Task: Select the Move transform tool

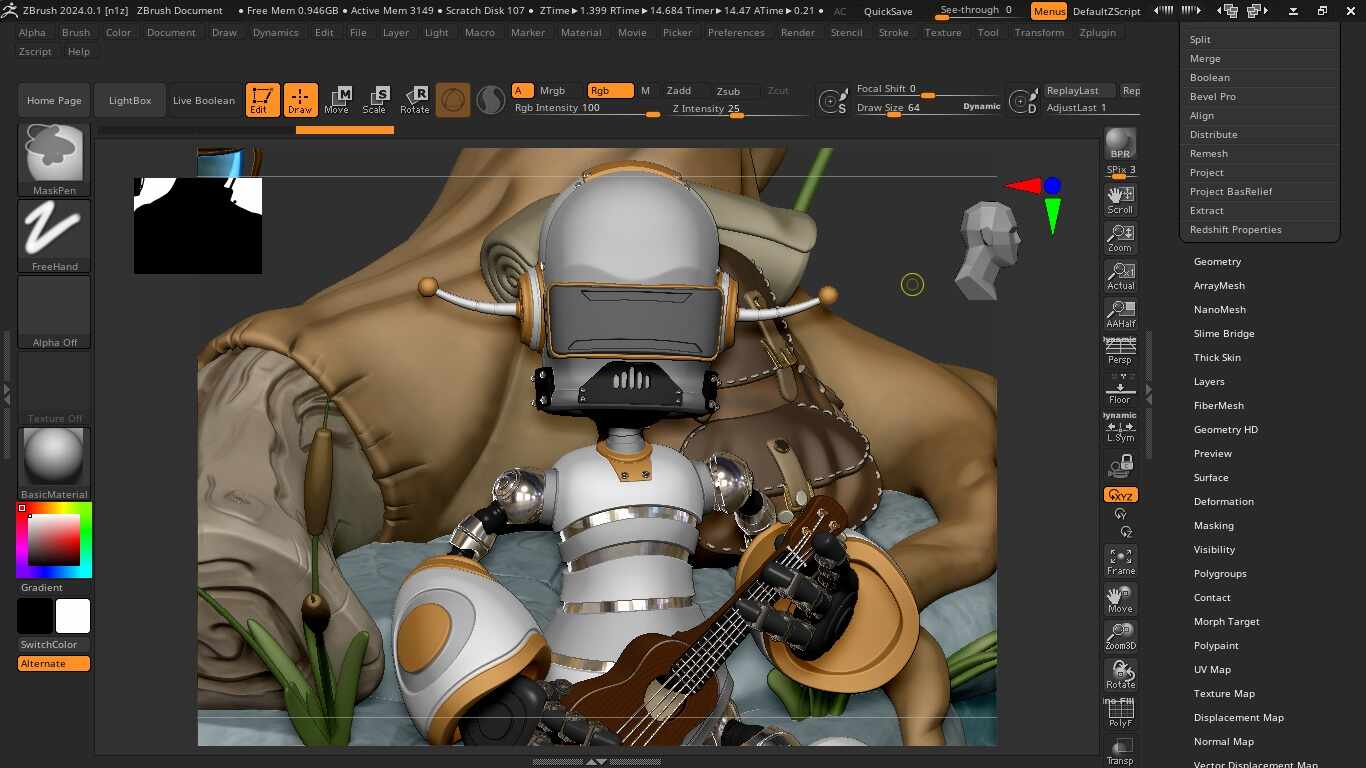Action: point(339,99)
